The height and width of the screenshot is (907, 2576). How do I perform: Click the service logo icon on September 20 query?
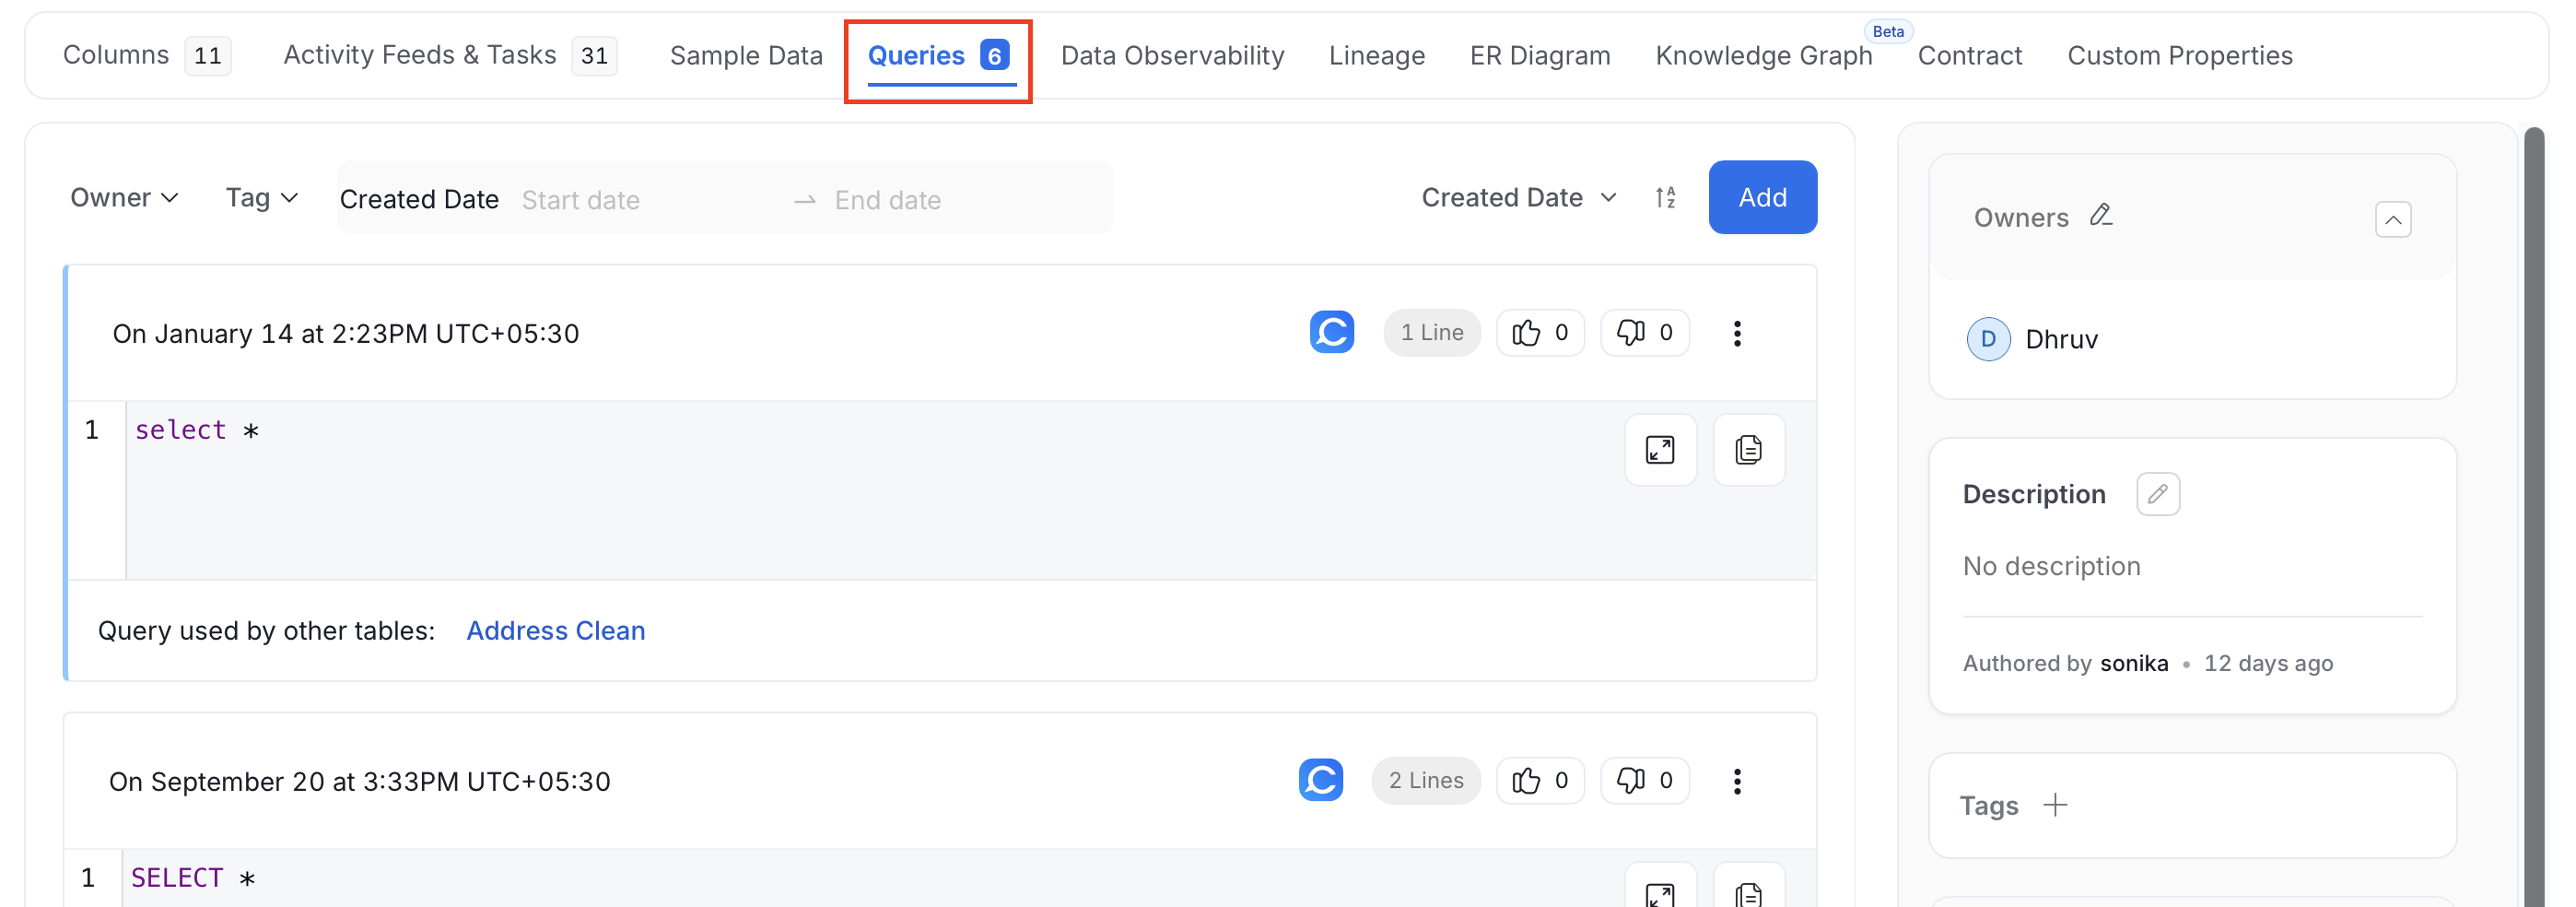click(1321, 780)
